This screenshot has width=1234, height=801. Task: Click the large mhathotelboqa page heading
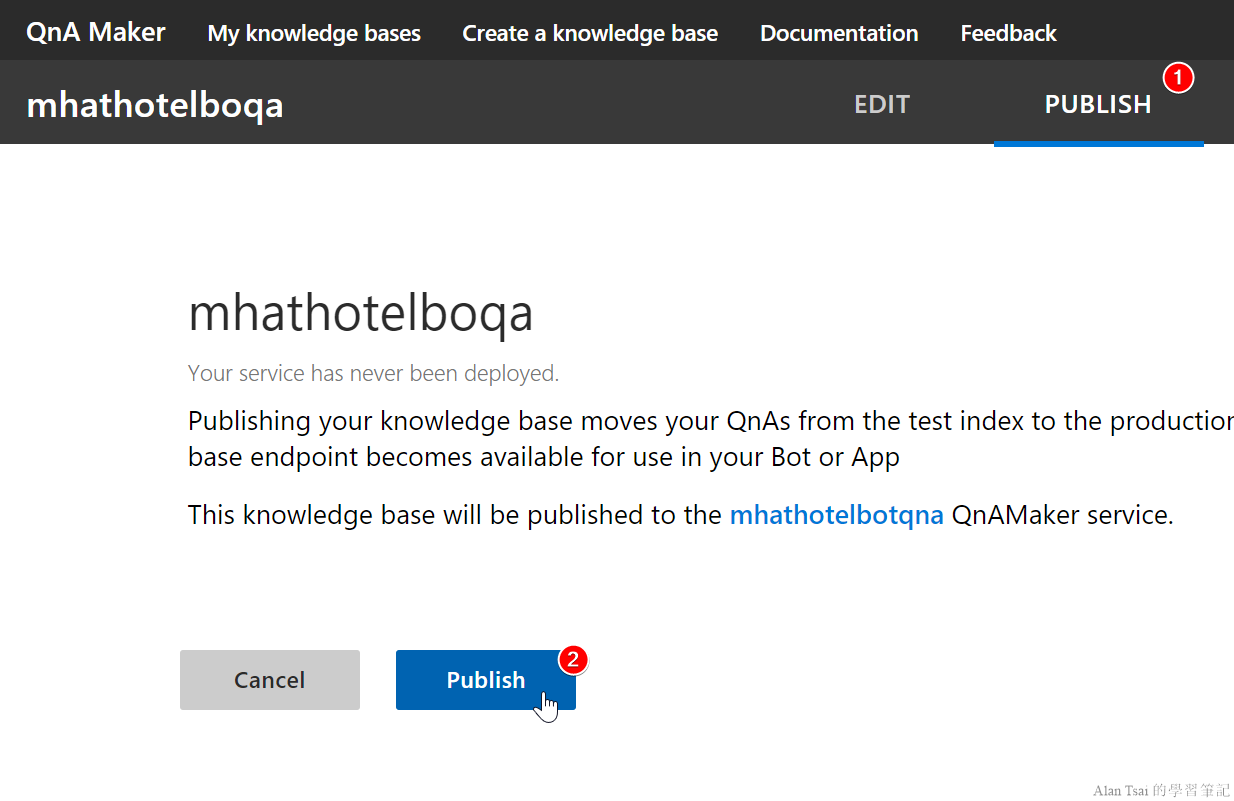click(361, 314)
